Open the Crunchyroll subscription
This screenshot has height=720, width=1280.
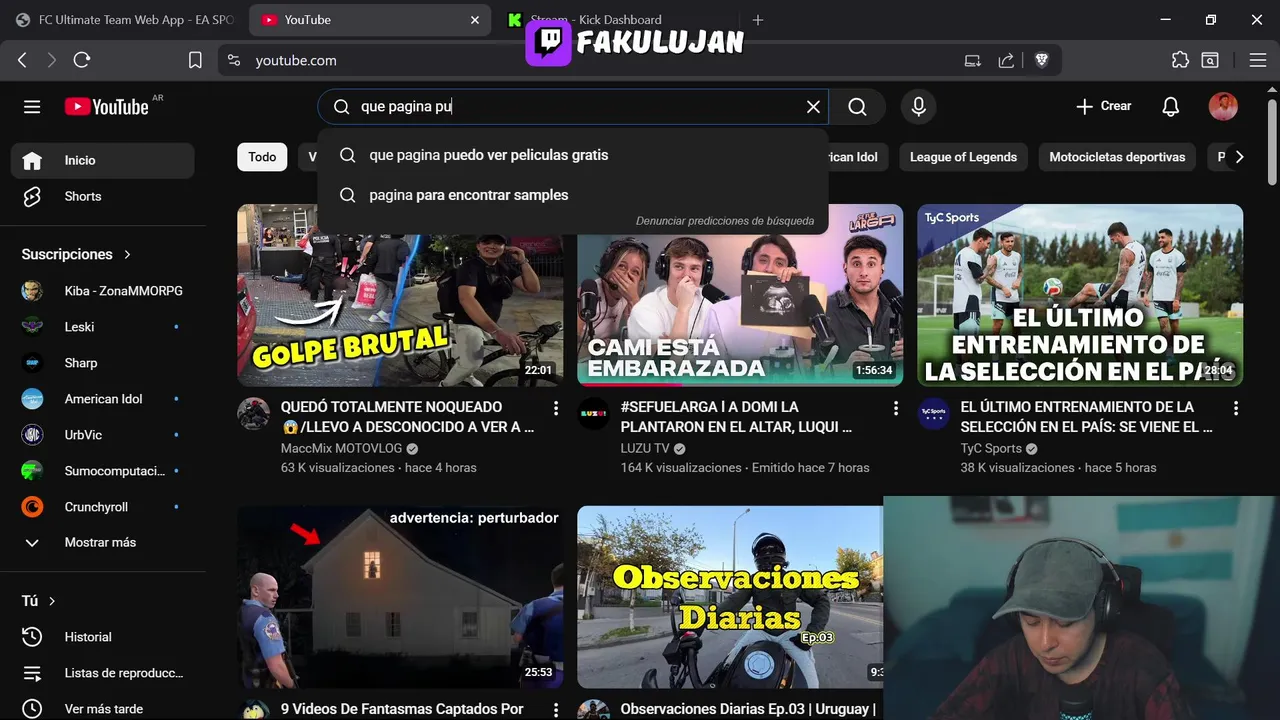pyautogui.click(x=102, y=507)
